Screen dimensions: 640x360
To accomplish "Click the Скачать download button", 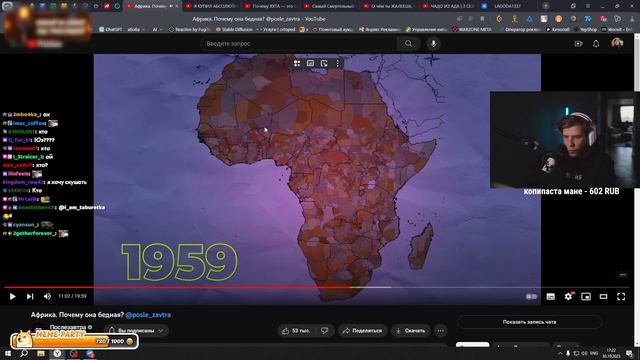I will (x=411, y=331).
